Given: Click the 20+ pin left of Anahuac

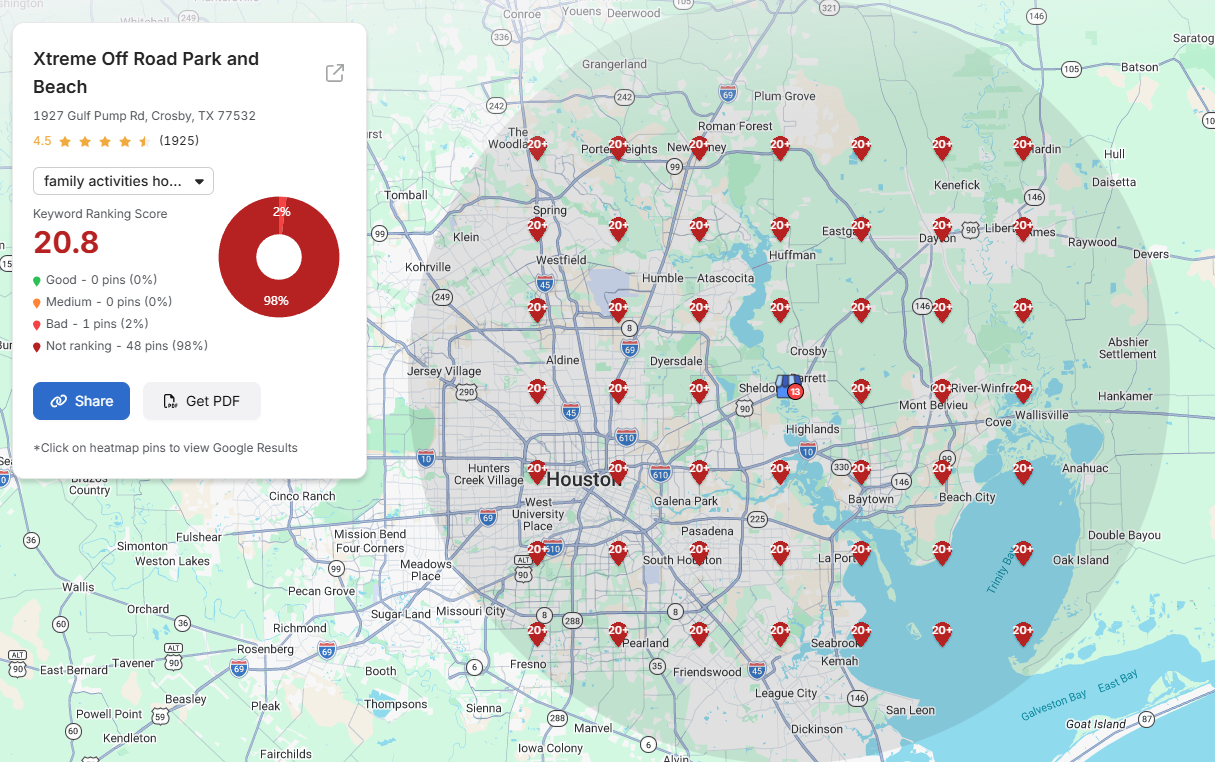Looking at the screenshot, I should point(1023,472).
